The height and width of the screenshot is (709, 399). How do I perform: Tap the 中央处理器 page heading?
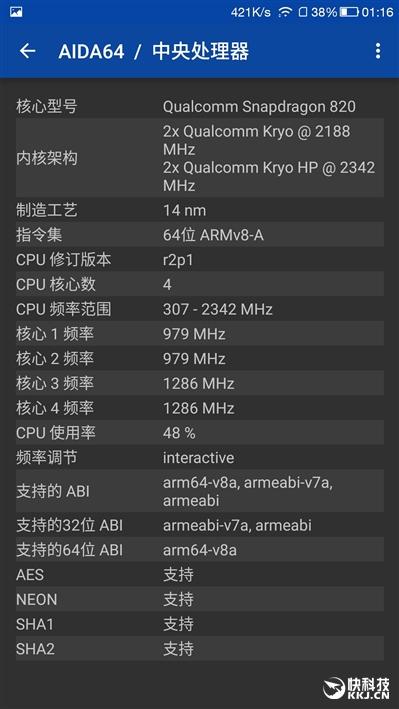point(200,52)
